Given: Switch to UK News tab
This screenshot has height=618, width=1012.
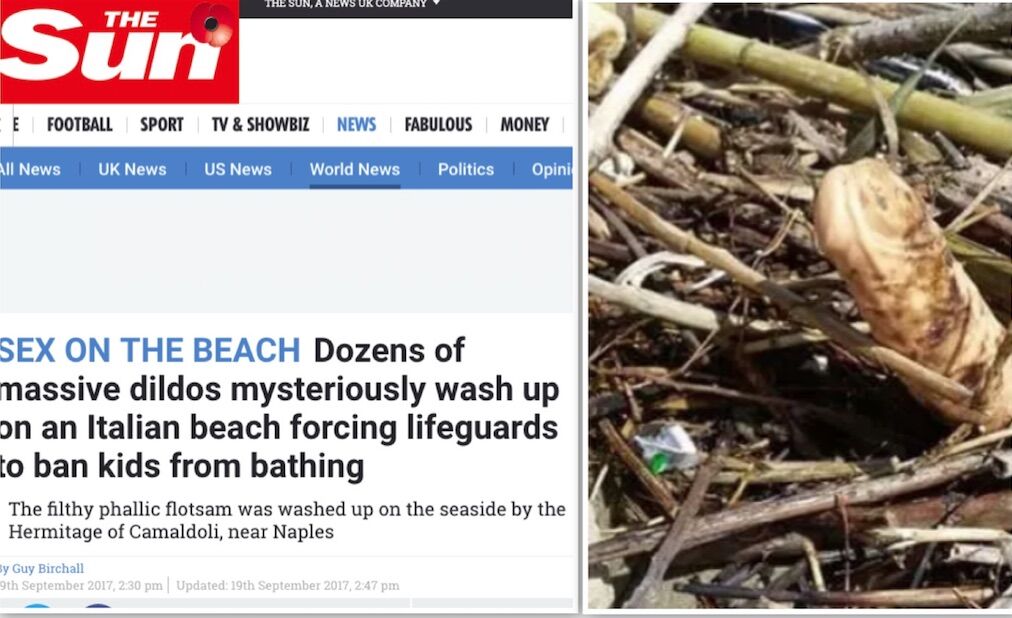Looking at the screenshot, I should (x=132, y=169).
